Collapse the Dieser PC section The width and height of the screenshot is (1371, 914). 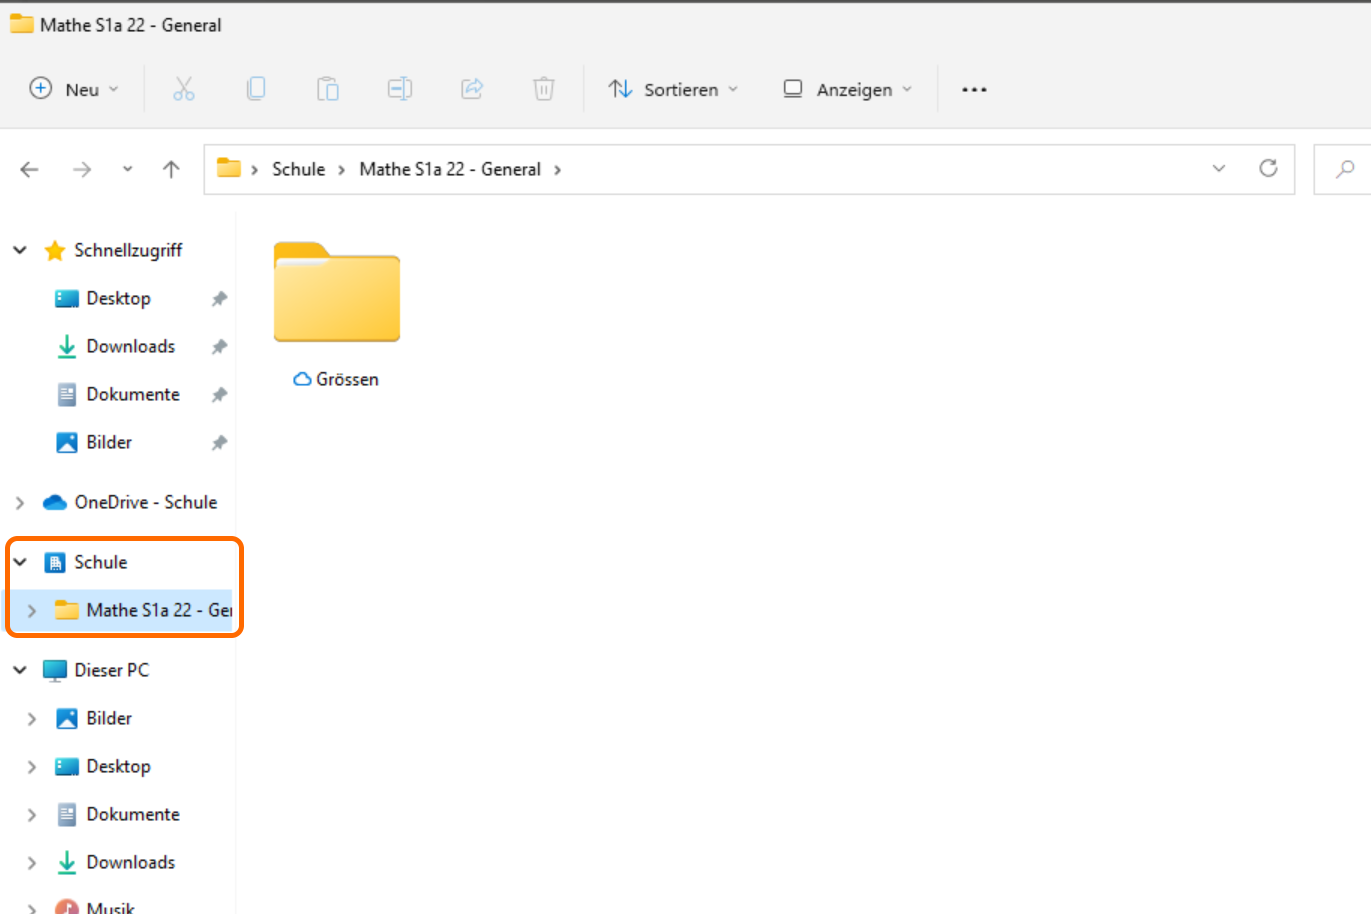[20, 670]
